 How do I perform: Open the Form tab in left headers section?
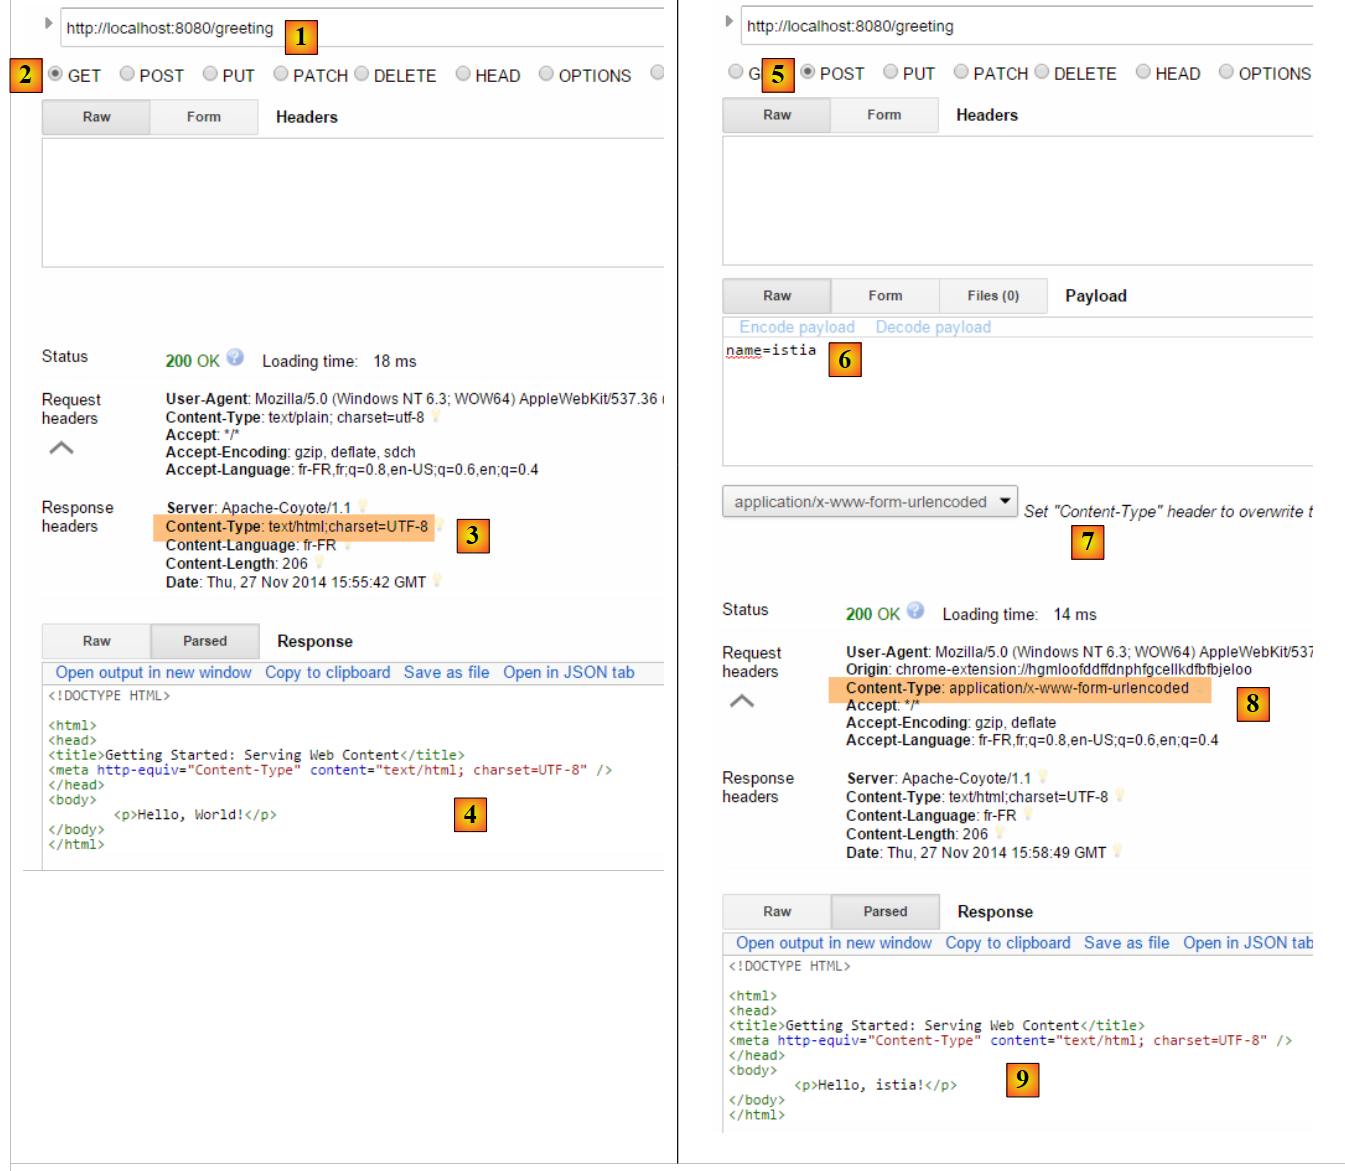(x=203, y=117)
